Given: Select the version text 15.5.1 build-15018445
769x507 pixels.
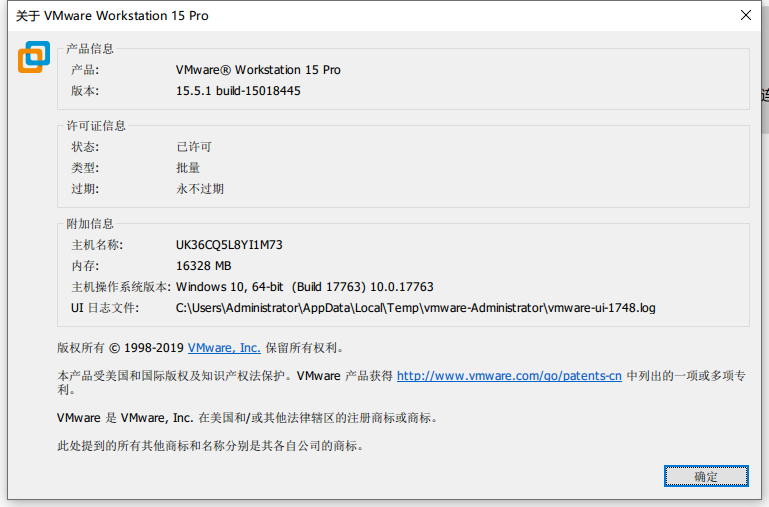Looking at the screenshot, I should pos(238,91).
